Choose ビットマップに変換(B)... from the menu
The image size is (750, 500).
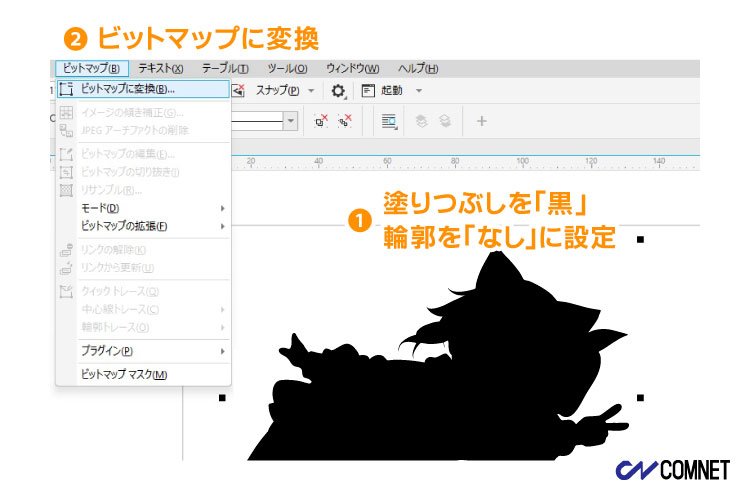coord(143,89)
